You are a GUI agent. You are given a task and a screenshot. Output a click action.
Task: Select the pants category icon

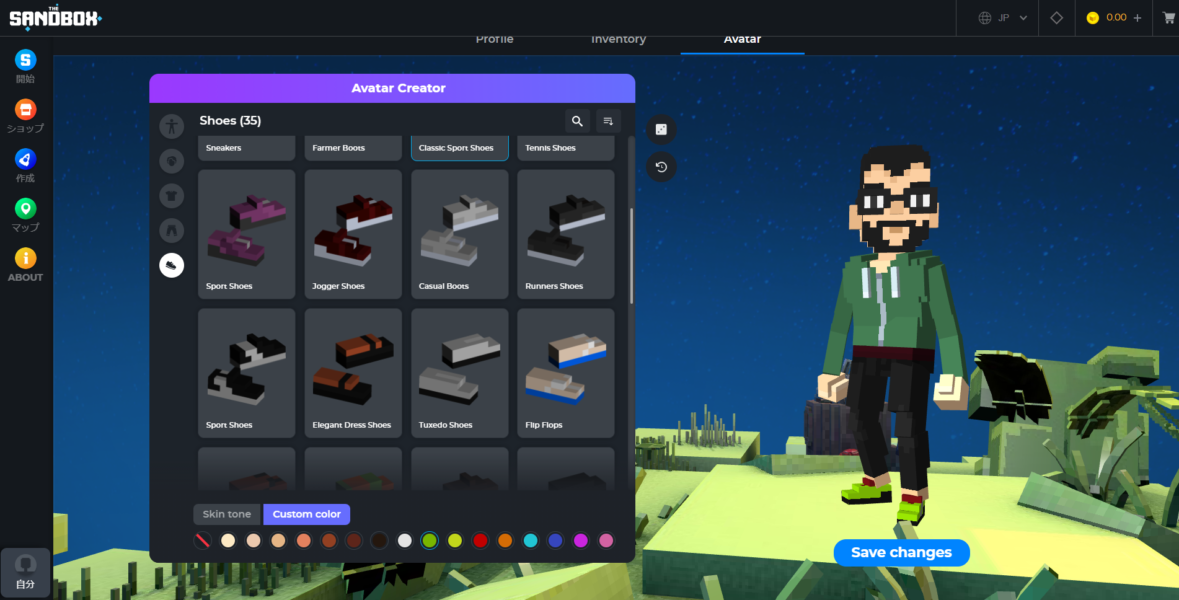(x=171, y=230)
